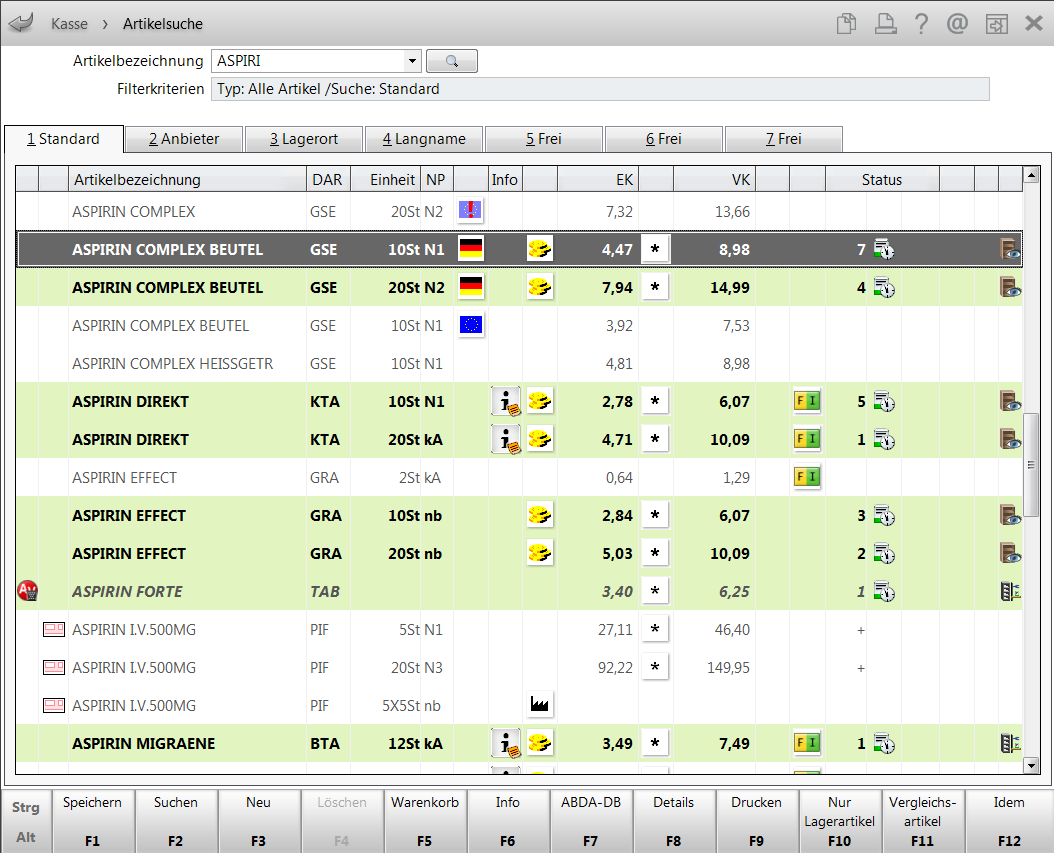This screenshot has height=853, width=1054.
Task: Click the Idem F12 button
Action: click(1008, 821)
